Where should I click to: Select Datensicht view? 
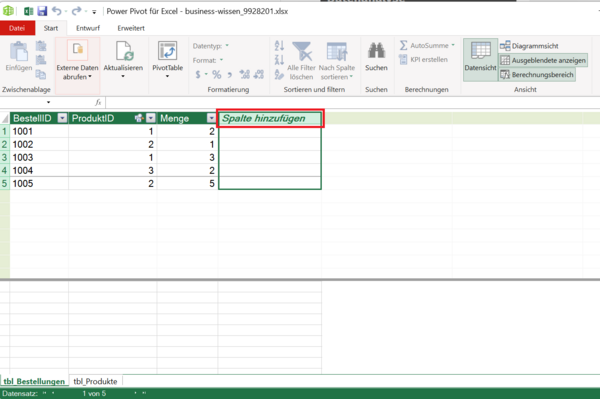[x=480, y=59]
